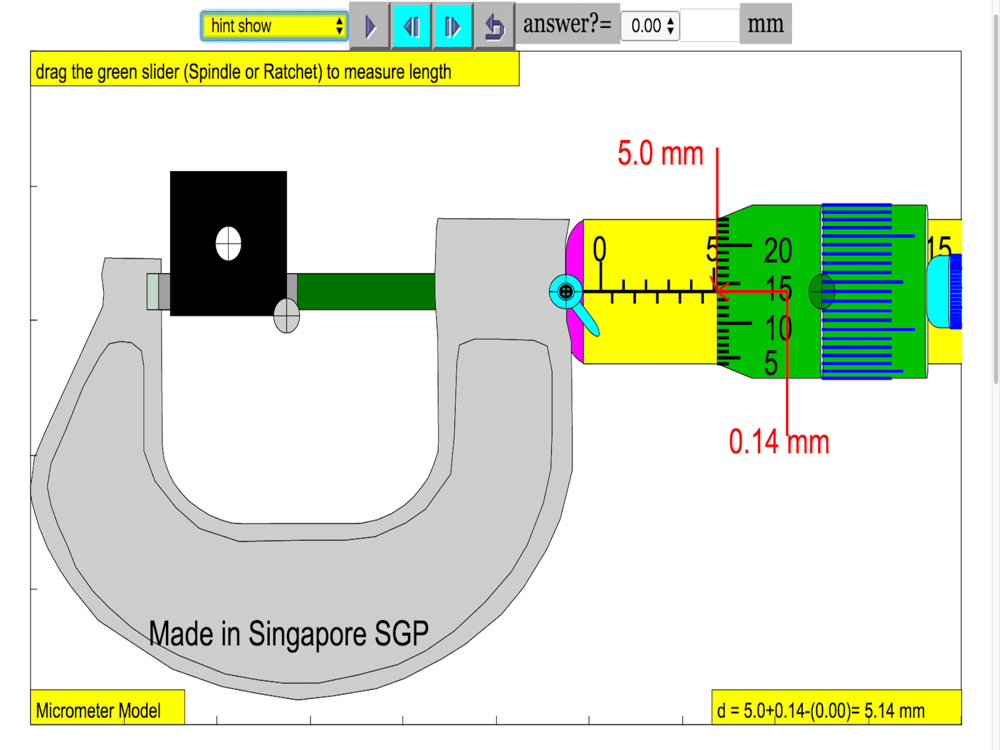Click the green spindle rod
This screenshot has height=750, width=1000.
click(x=366, y=291)
